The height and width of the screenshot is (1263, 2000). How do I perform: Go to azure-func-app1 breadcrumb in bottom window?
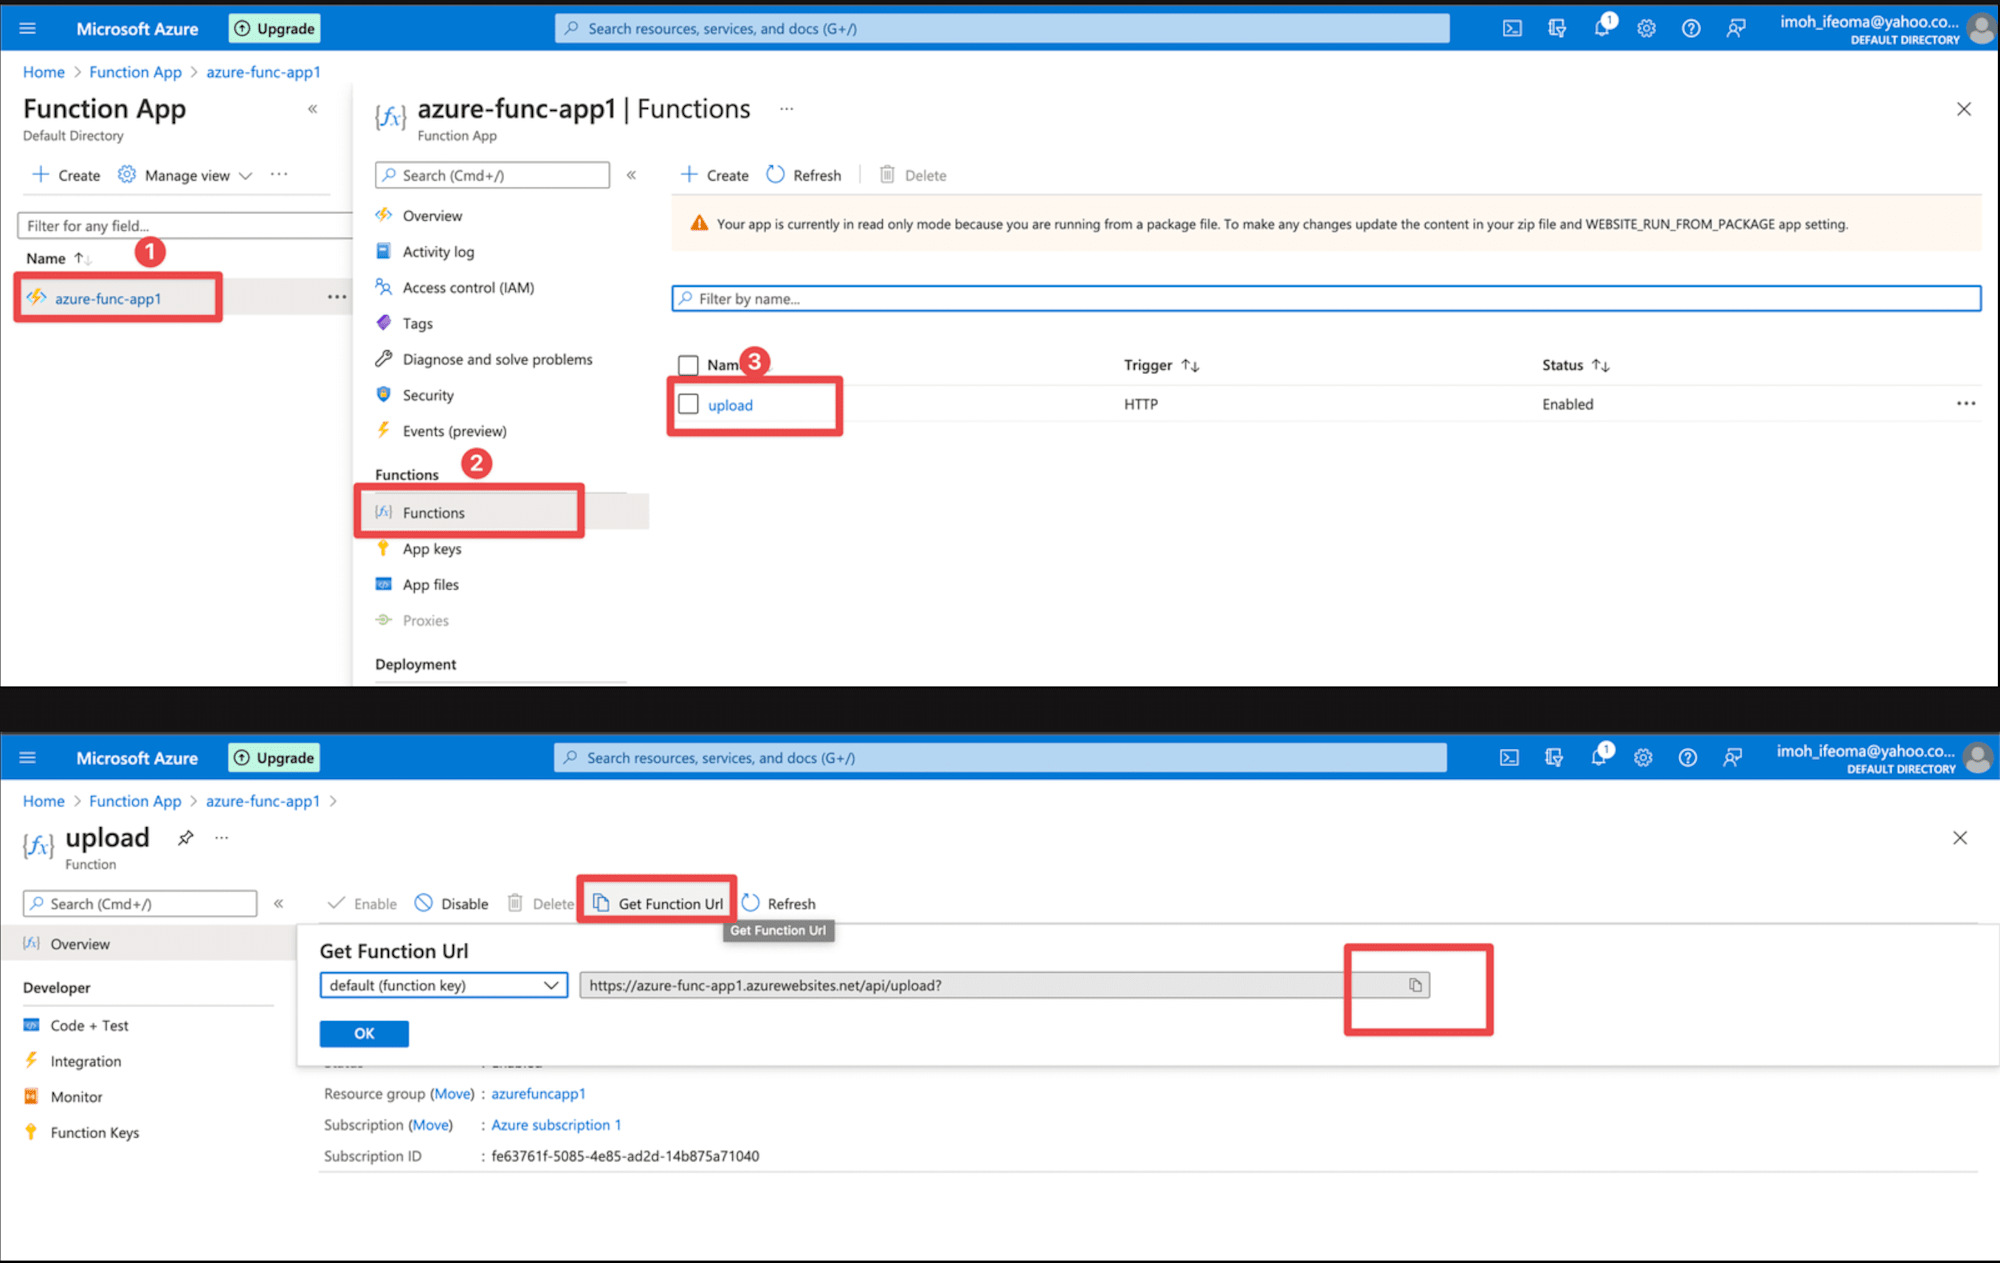point(262,801)
